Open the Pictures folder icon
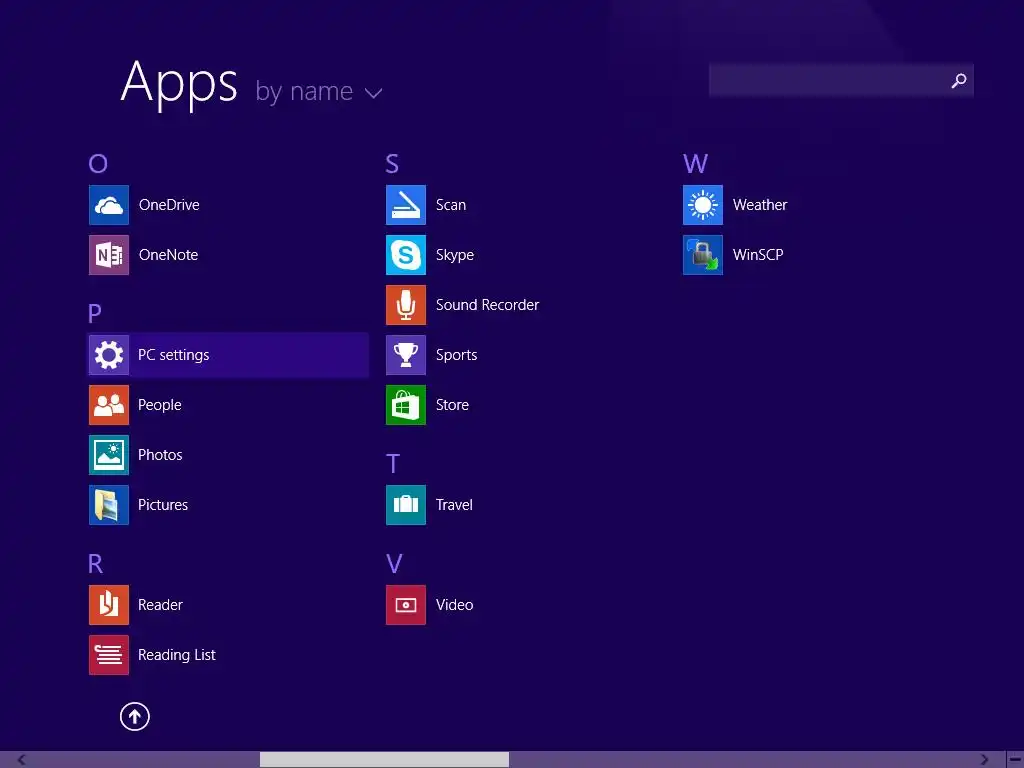The image size is (1024, 768). (109, 505)
